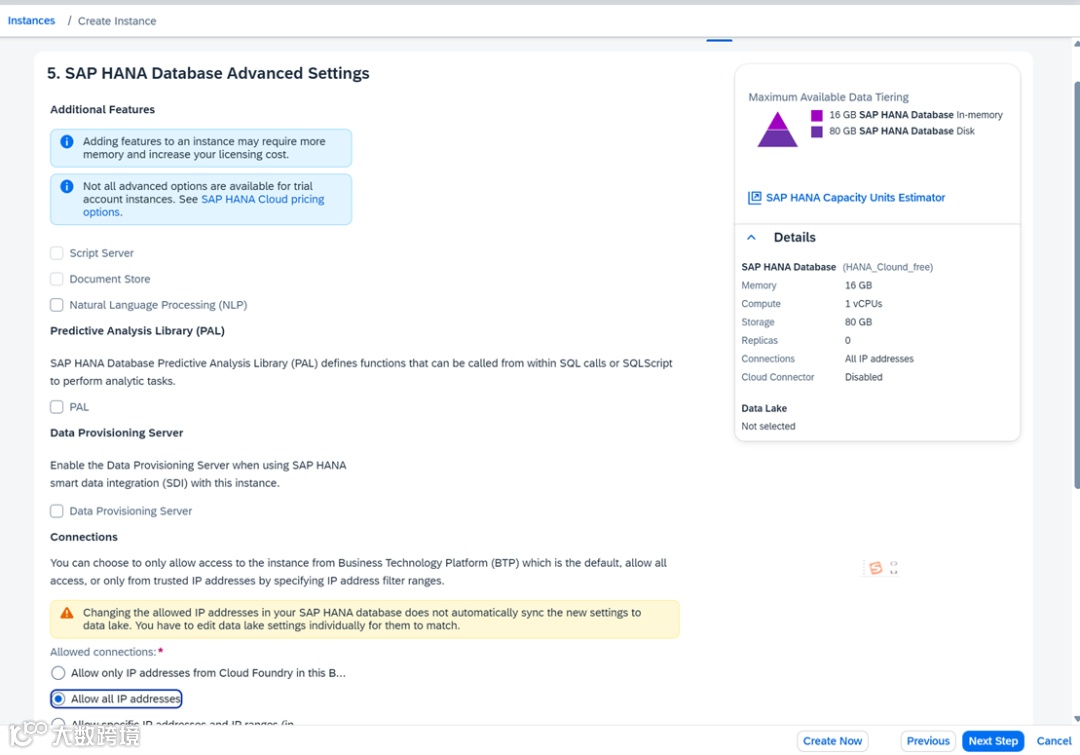Click the magenta In-memory legend swatch
This screenshot has width=1080, height=755.
click(817, 115)
